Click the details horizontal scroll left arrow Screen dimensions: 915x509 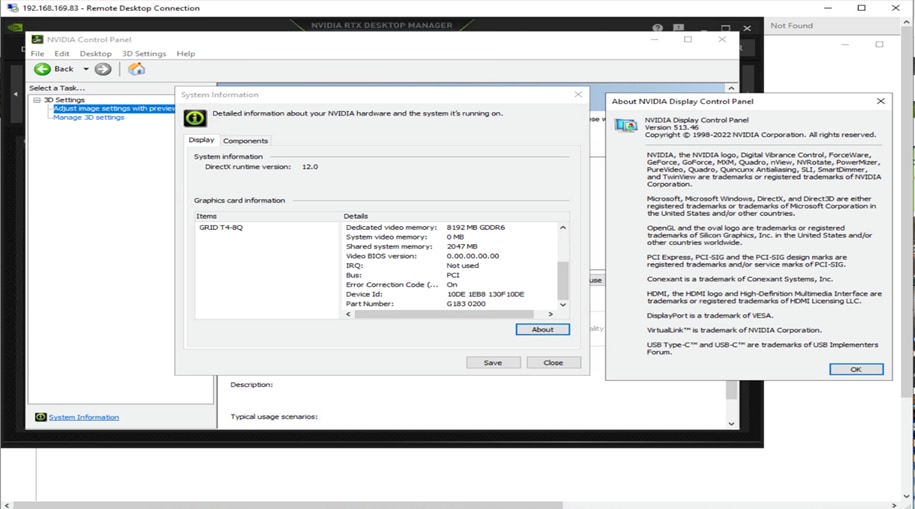(x=348, y=314)
